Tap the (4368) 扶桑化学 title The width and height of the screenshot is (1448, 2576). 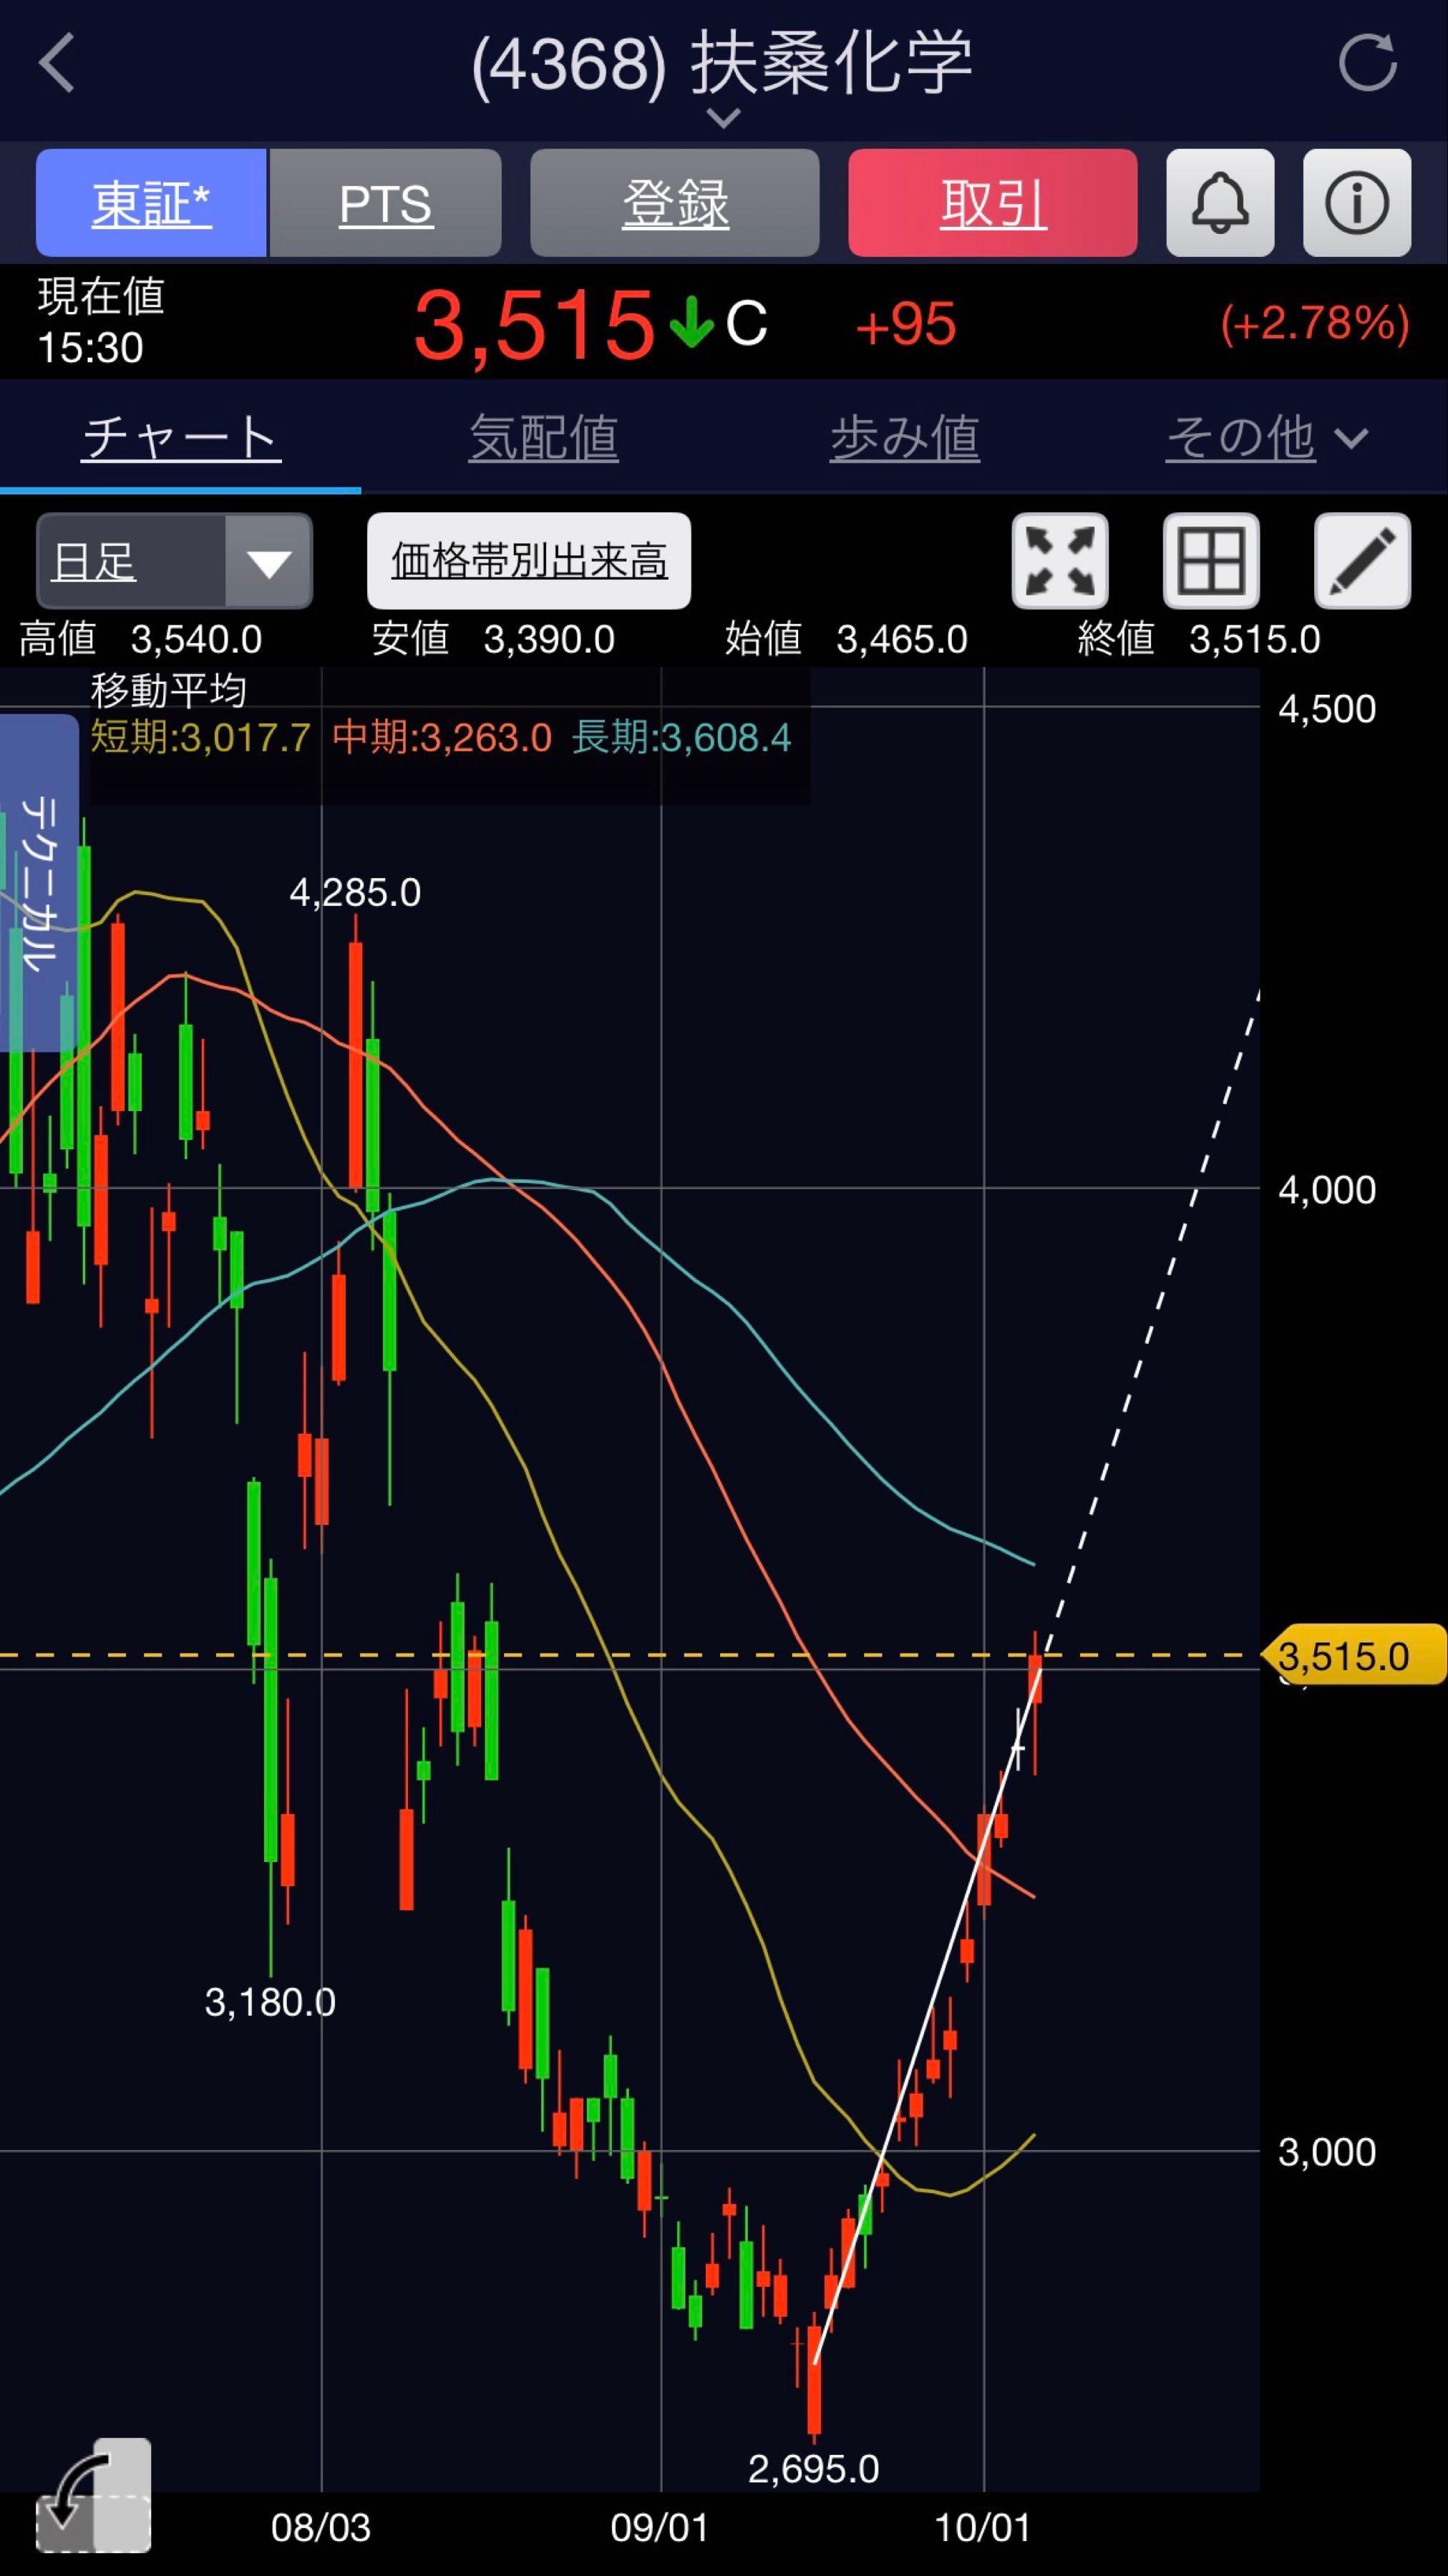click(x=722, y=64)
